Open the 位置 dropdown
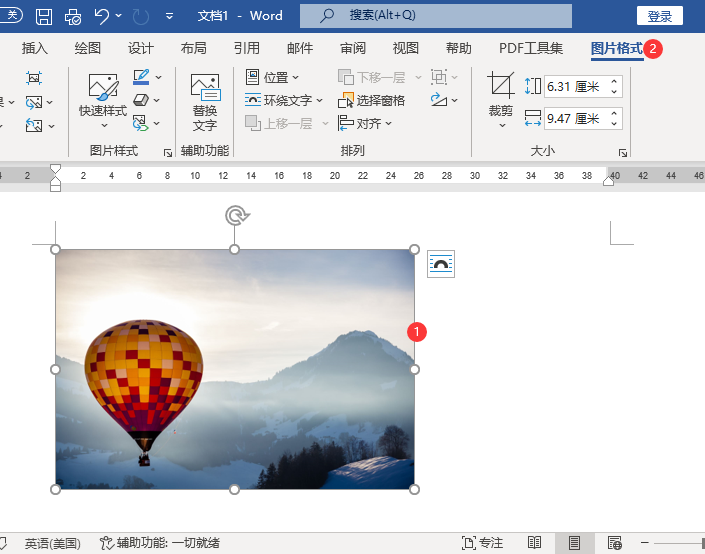Image resolution: width=705 pixels, height=554 pixels. pos(272,77)
